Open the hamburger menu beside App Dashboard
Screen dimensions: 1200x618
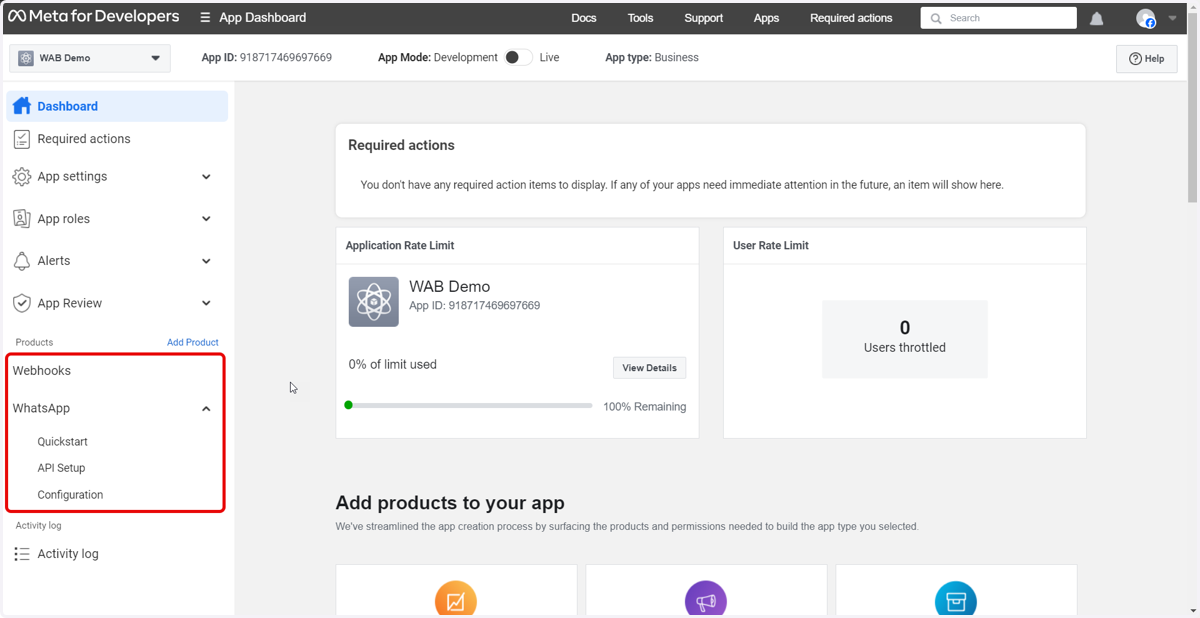[205, 18]
